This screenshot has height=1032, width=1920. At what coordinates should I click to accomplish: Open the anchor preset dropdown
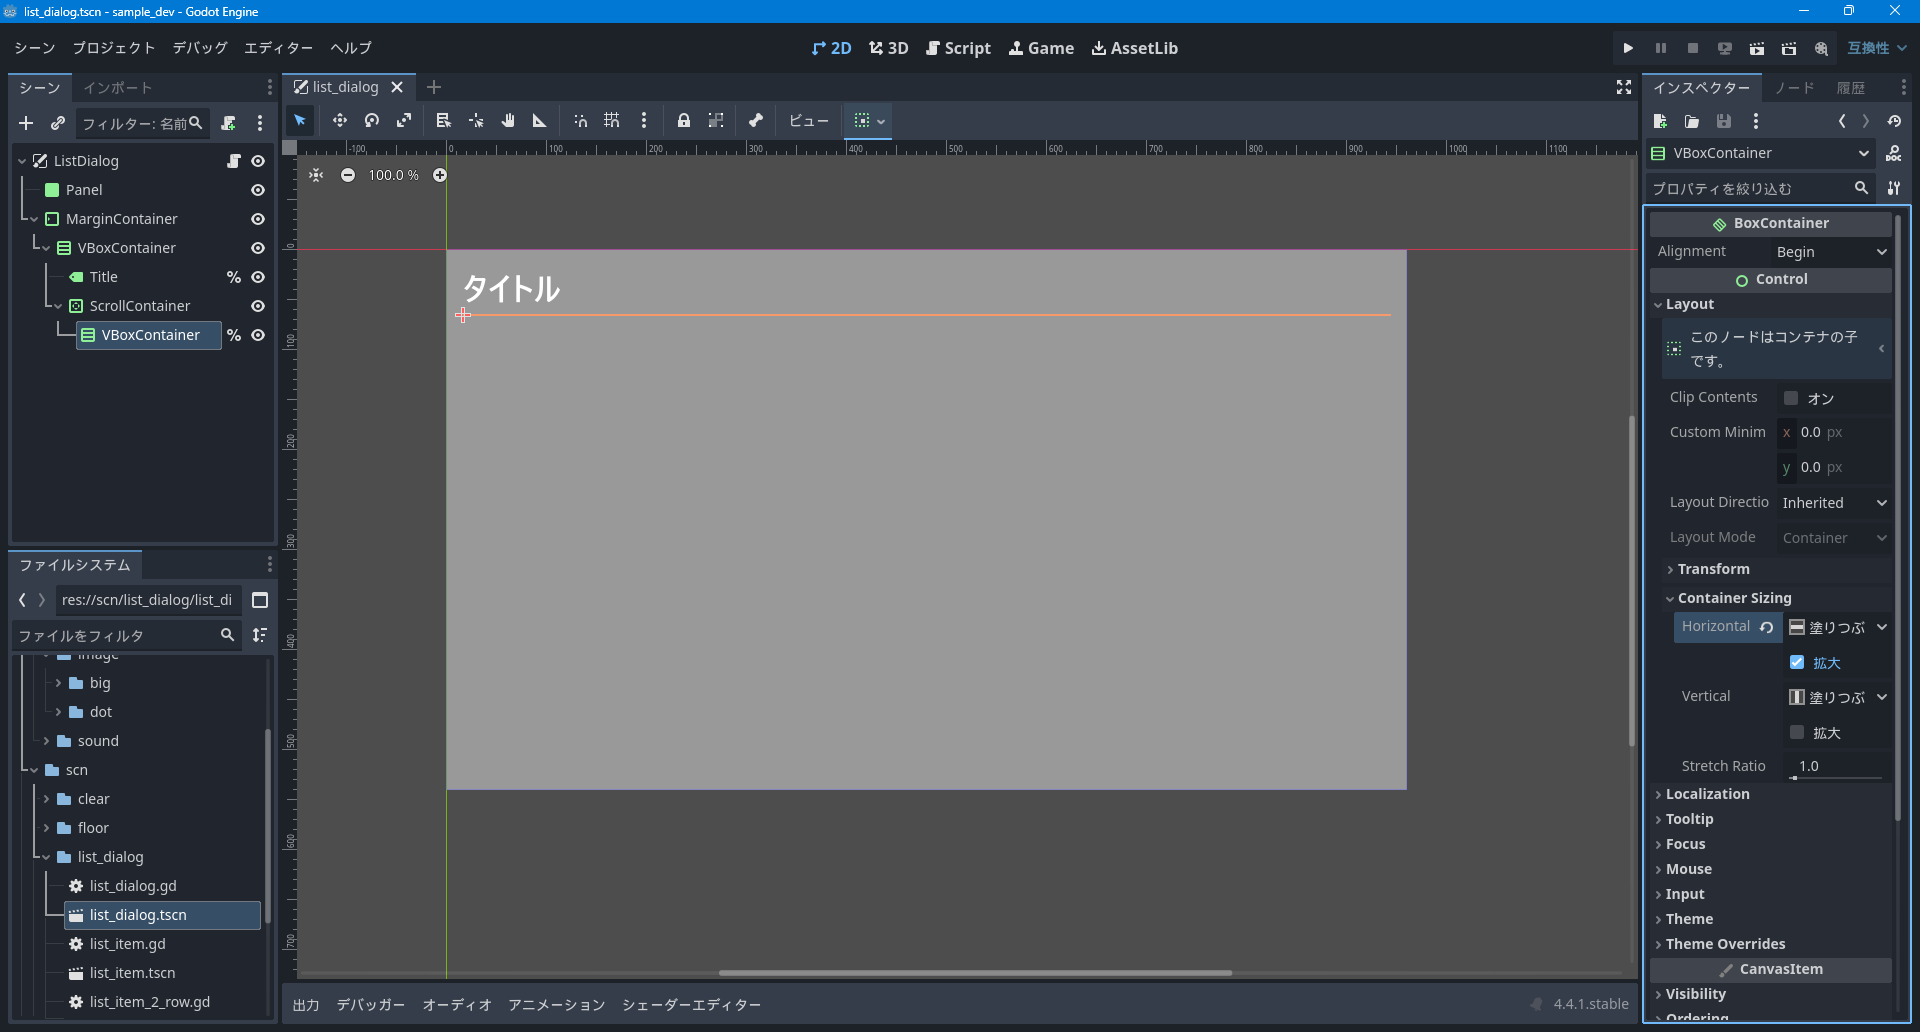pos(869,121)
